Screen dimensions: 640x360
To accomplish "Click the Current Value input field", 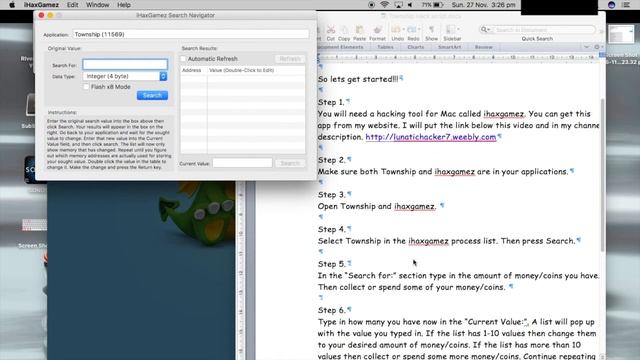I will 242,163.
